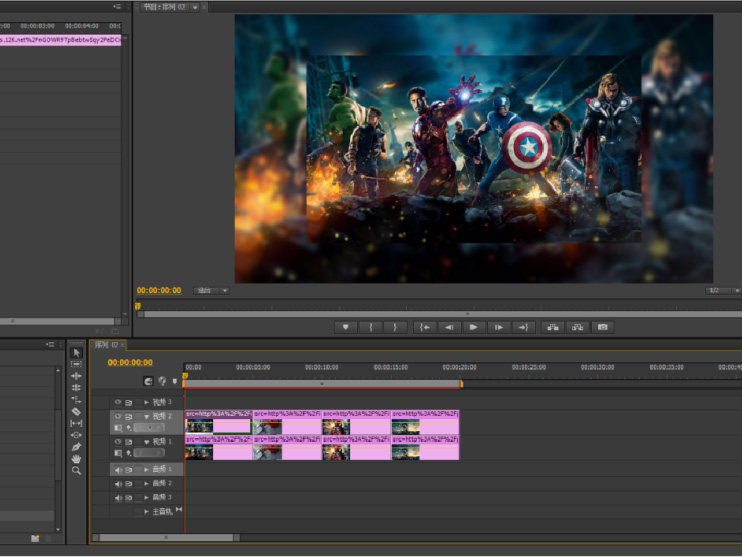The height and width of the screenshot is (557, 742).
Task: Click the Mark In button
Action: (x=371, y=327)
